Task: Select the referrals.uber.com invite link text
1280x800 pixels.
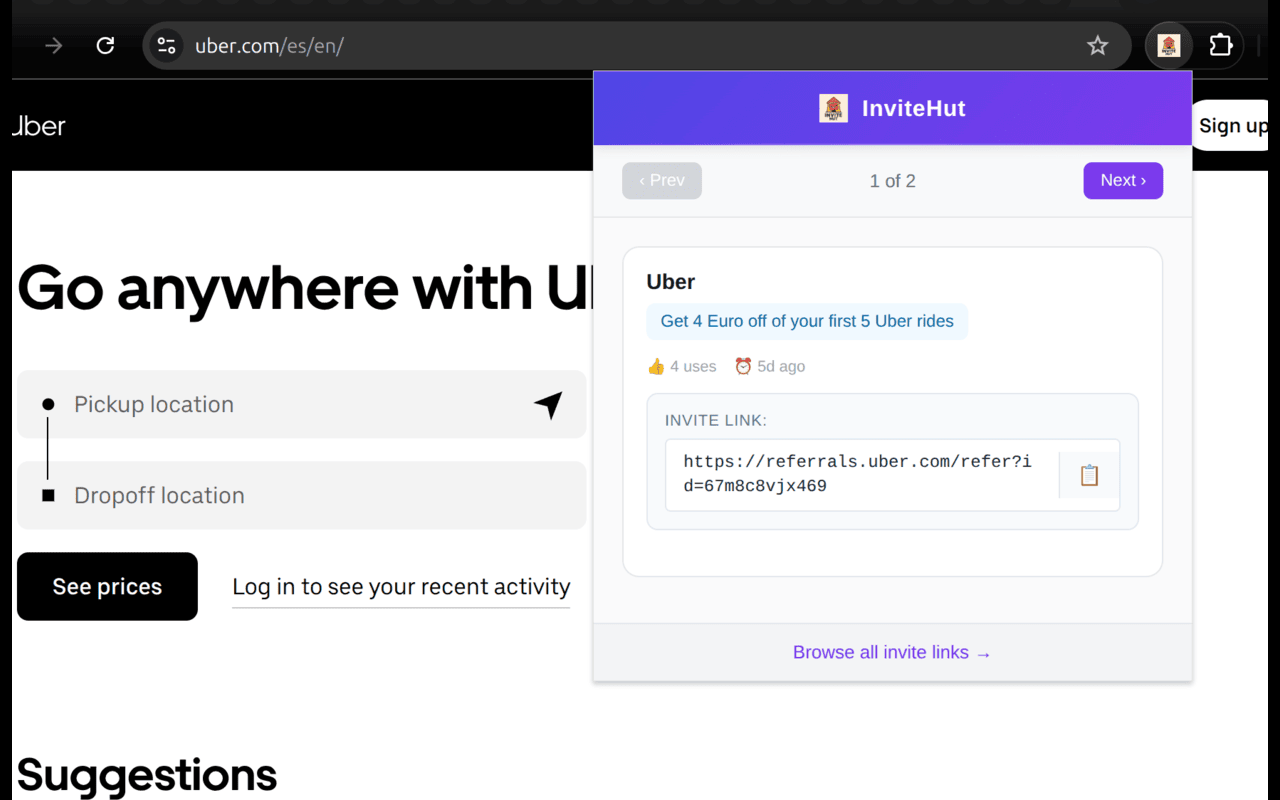Action: point(857,474)
